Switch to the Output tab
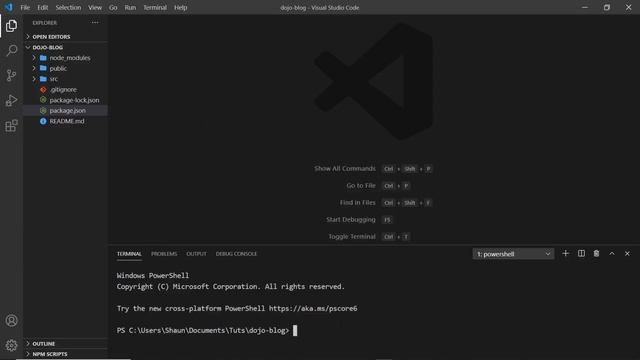 (196, 254)
